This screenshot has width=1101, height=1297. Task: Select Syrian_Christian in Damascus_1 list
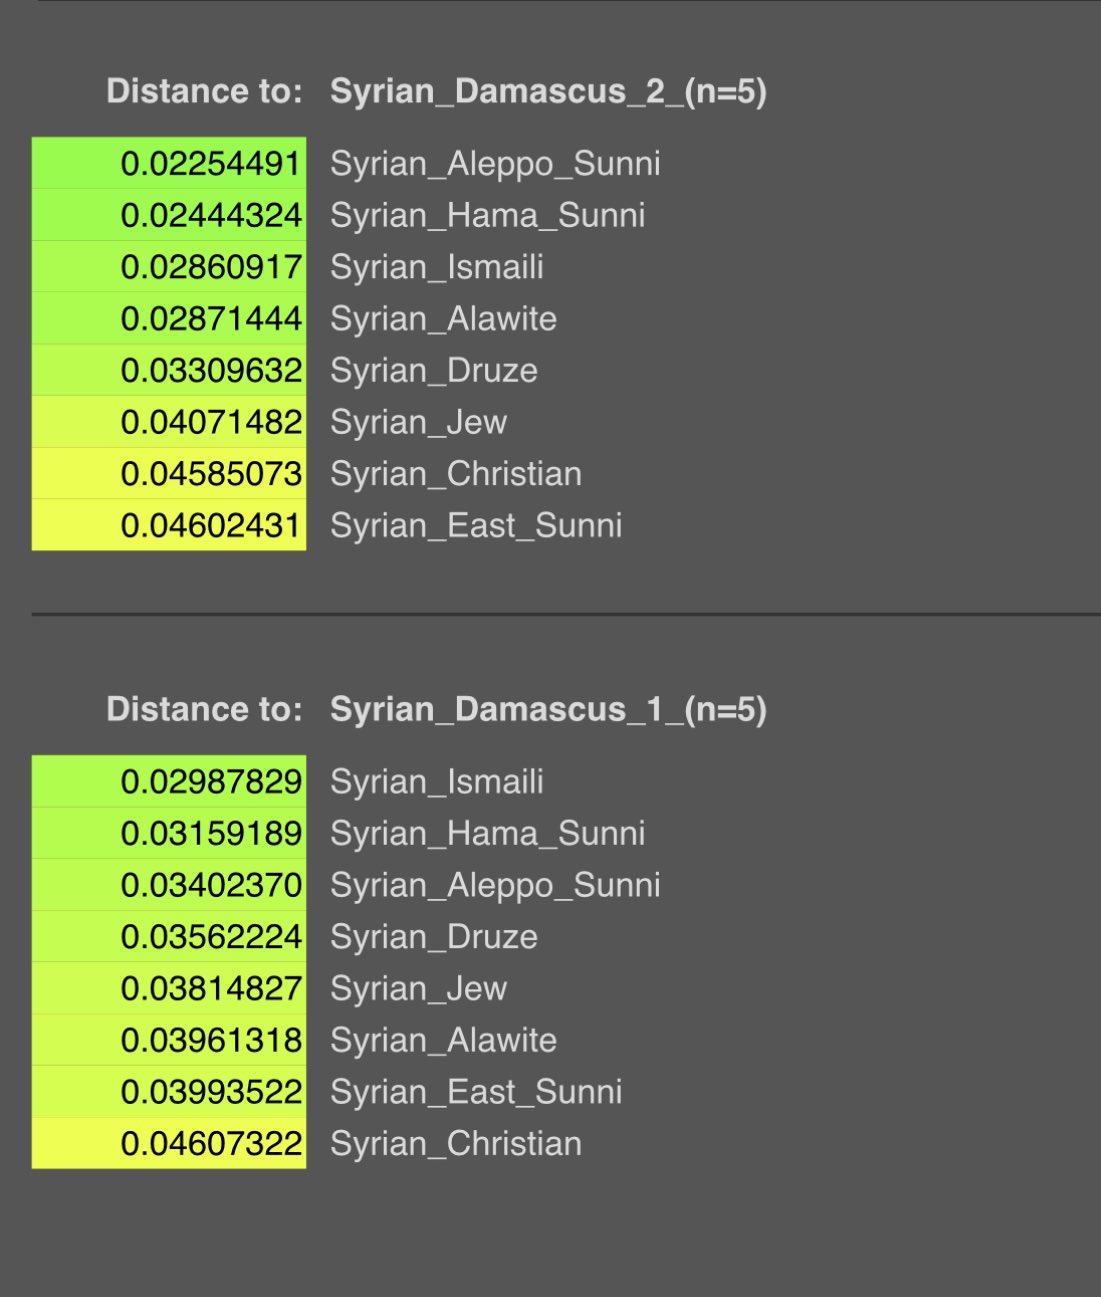pyautogui.click(x=456, y=1143)
